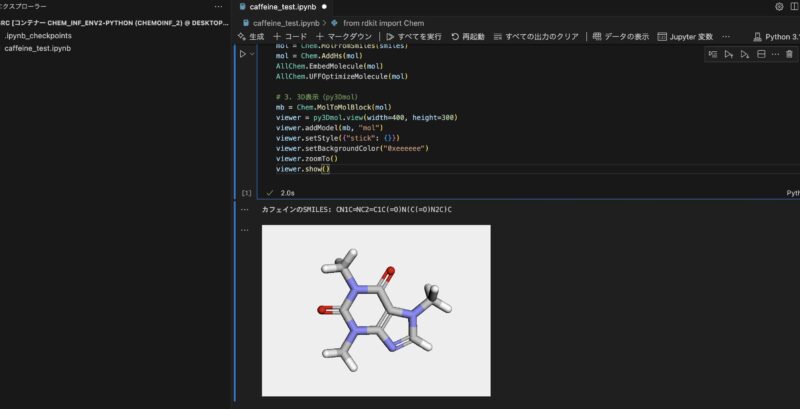Click the 2.0s execution time status
The image size is (800, 409).
[x=287, y=193]
